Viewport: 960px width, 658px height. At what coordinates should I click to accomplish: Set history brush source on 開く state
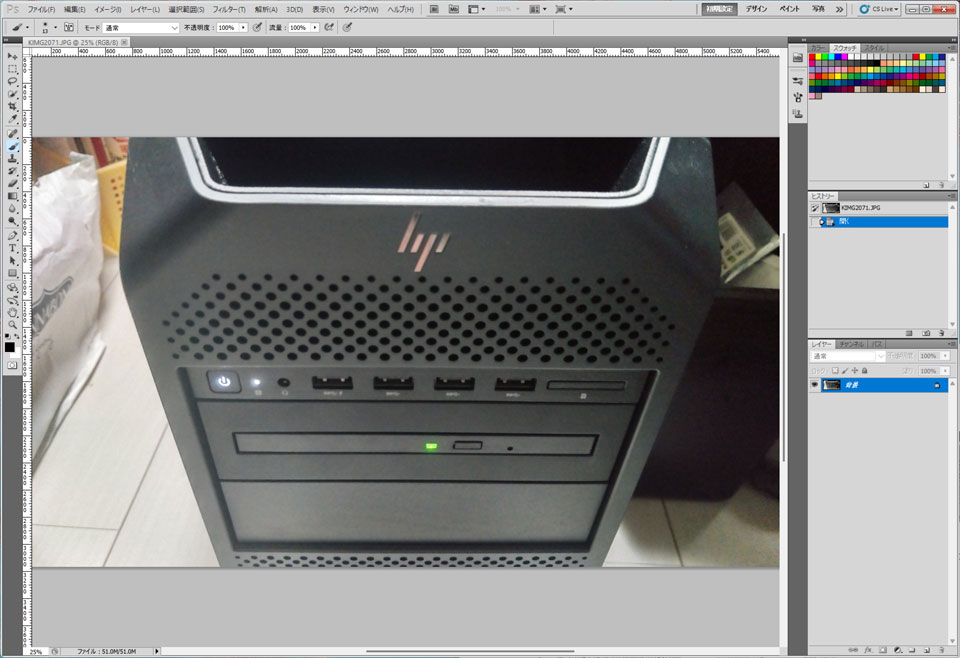[x=815, y=222]
